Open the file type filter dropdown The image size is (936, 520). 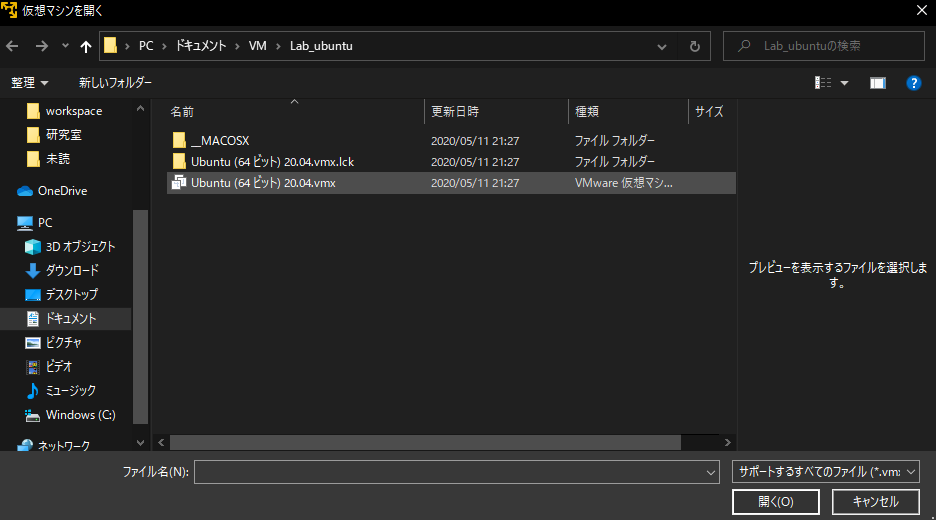825,472
